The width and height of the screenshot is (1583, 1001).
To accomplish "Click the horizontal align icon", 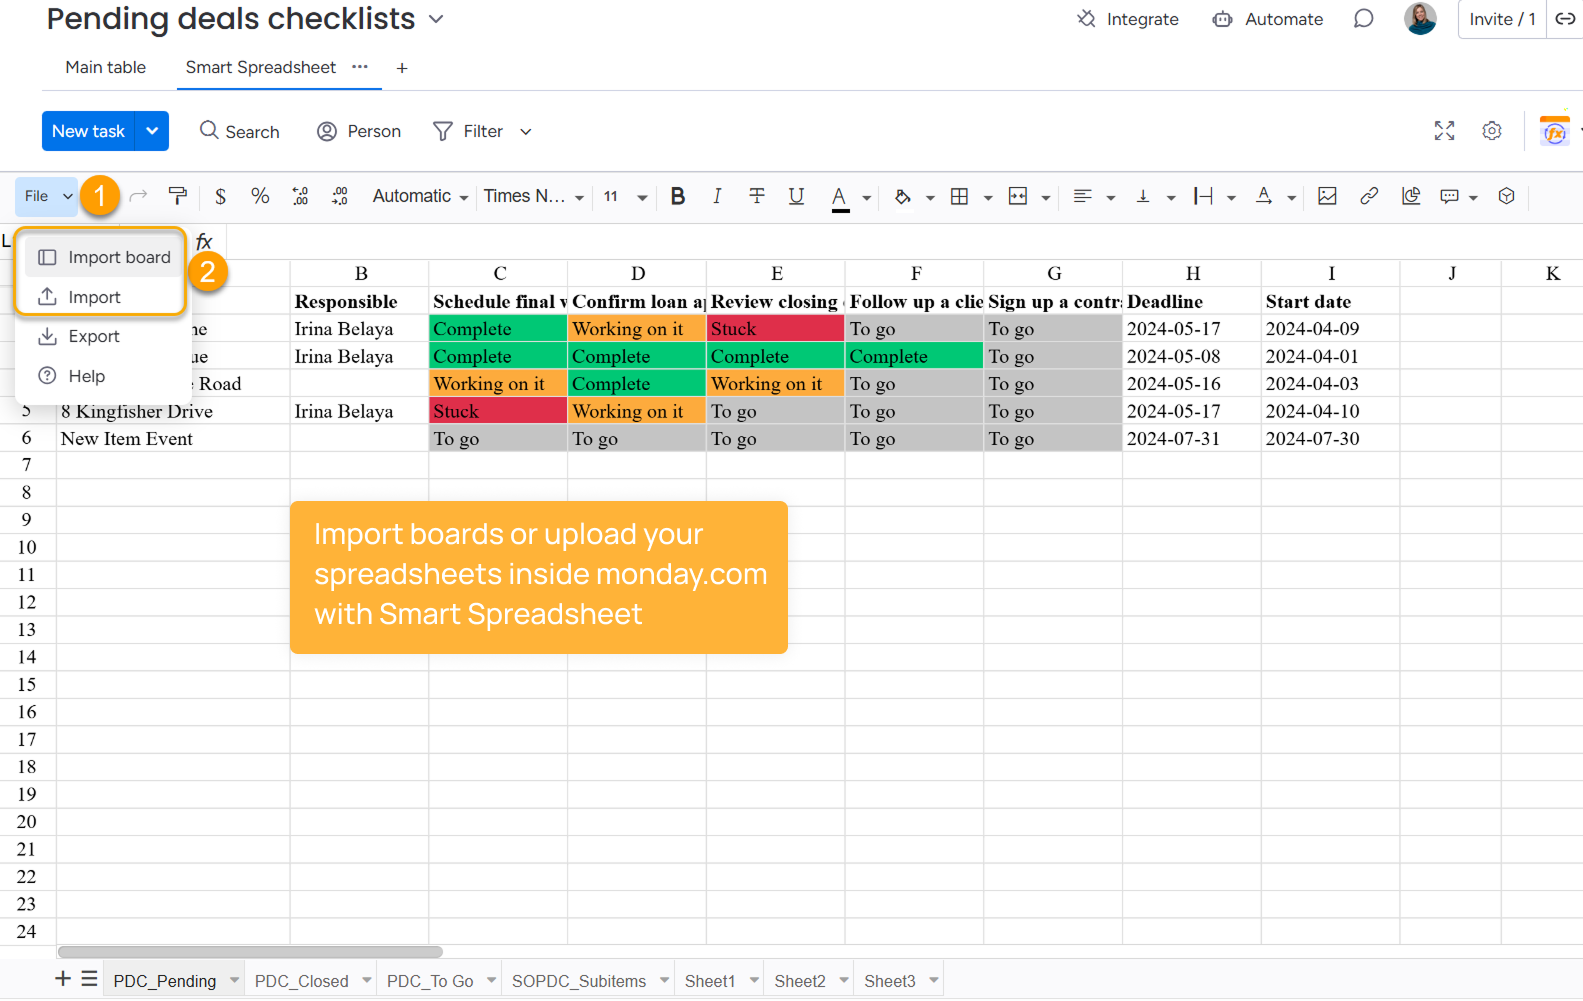I will click(1082, 196).
